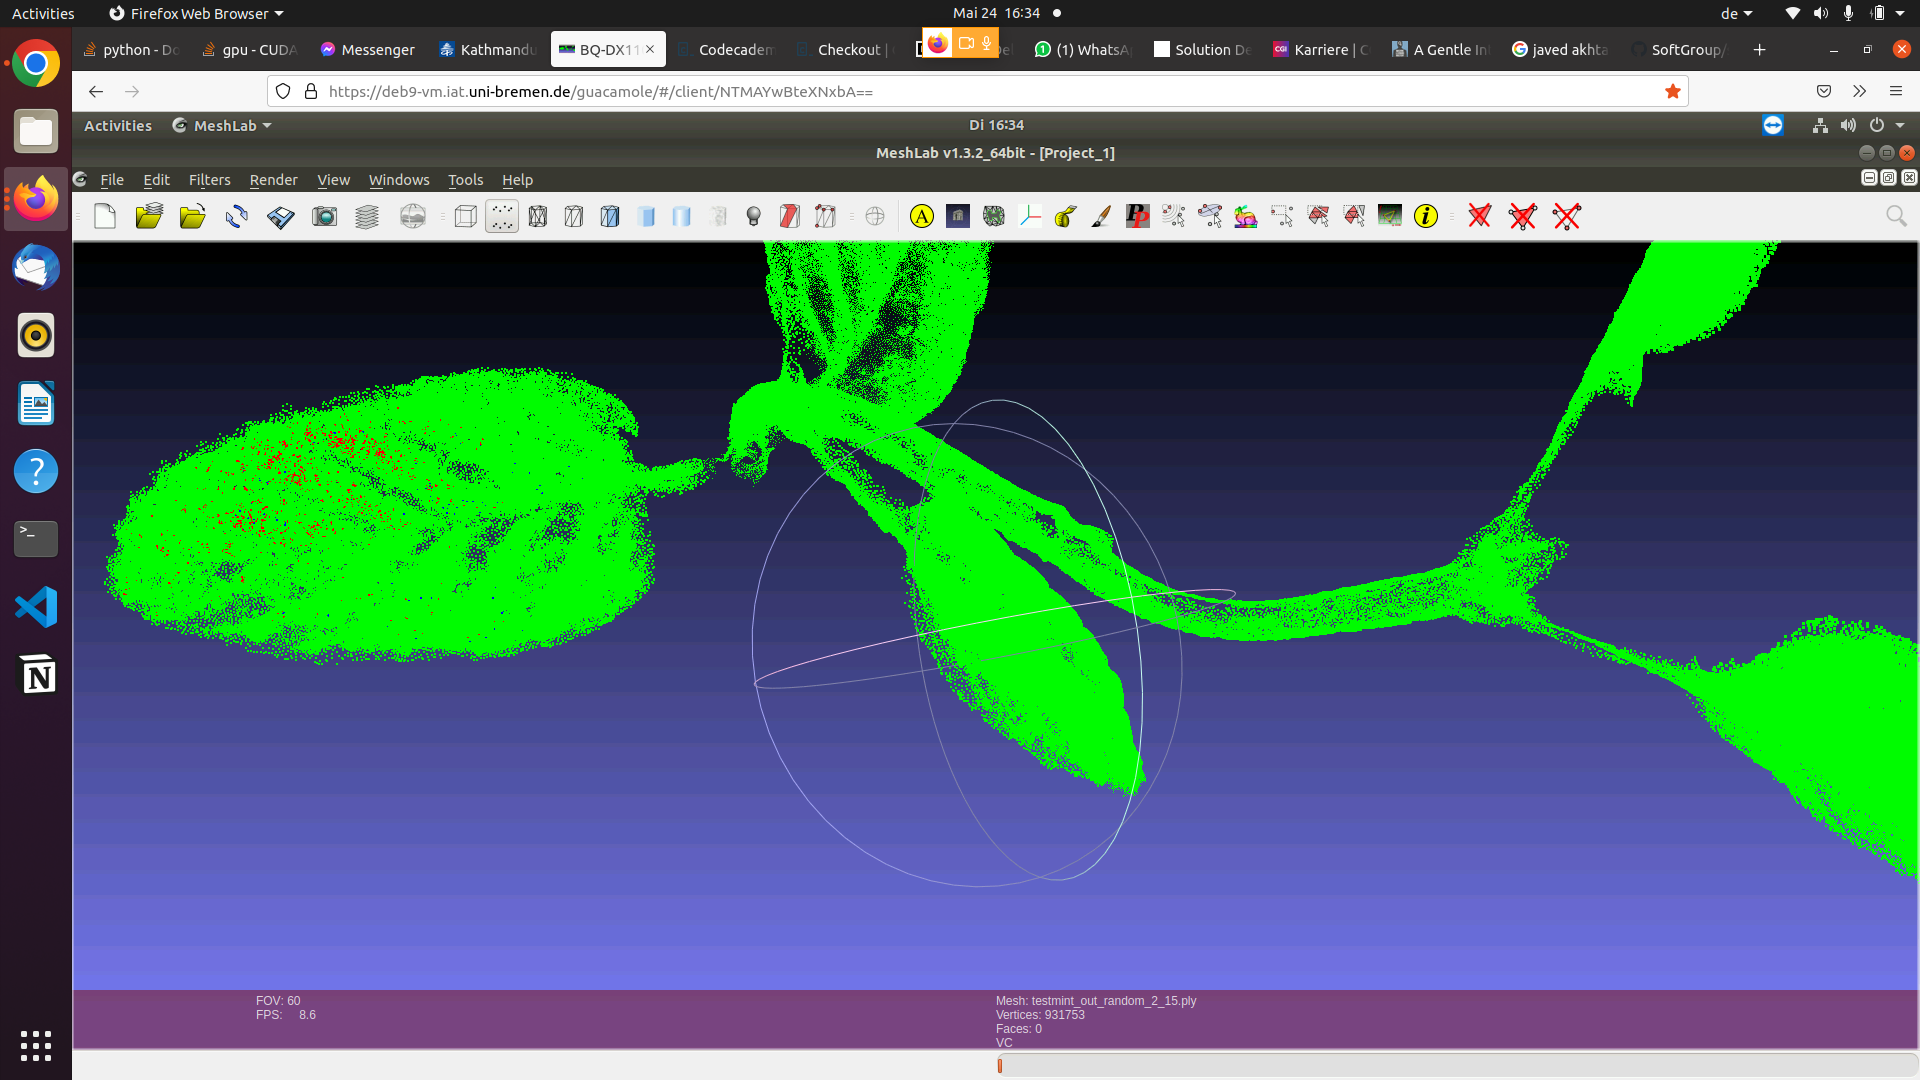1920x1080 pixels.
Task: Click the yellow Get Info icon
Action: 1426,216
